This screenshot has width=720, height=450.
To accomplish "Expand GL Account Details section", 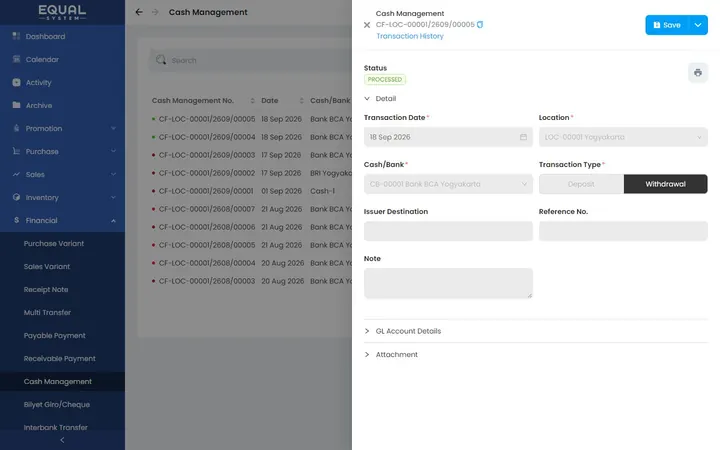I will pos(367,331).
